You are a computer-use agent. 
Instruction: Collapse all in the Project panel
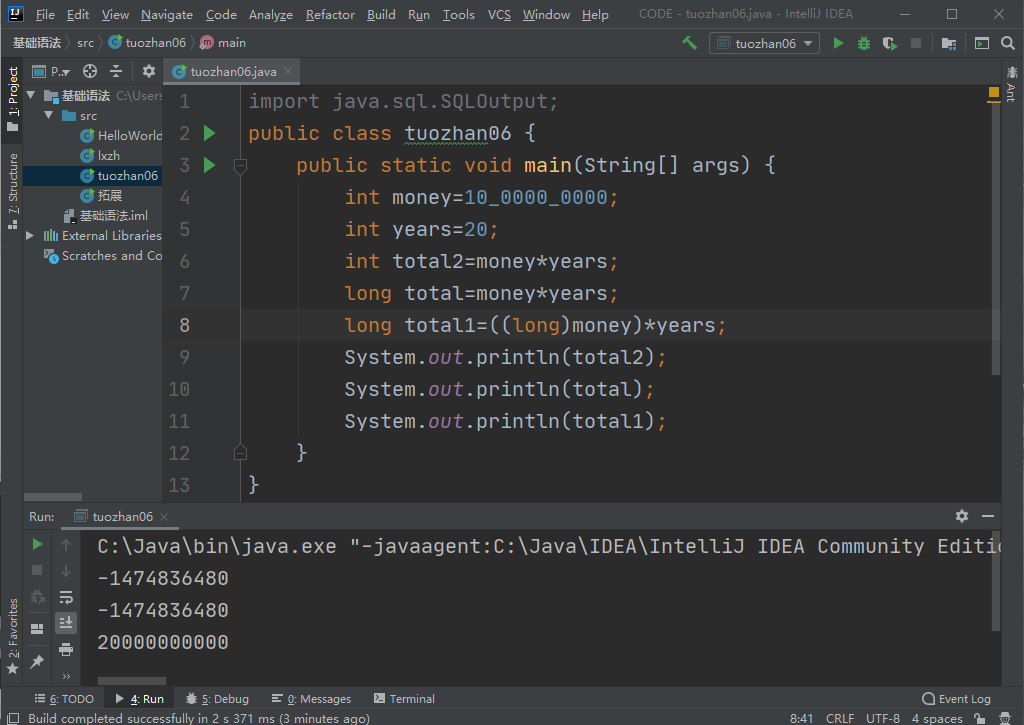[116, 71]
